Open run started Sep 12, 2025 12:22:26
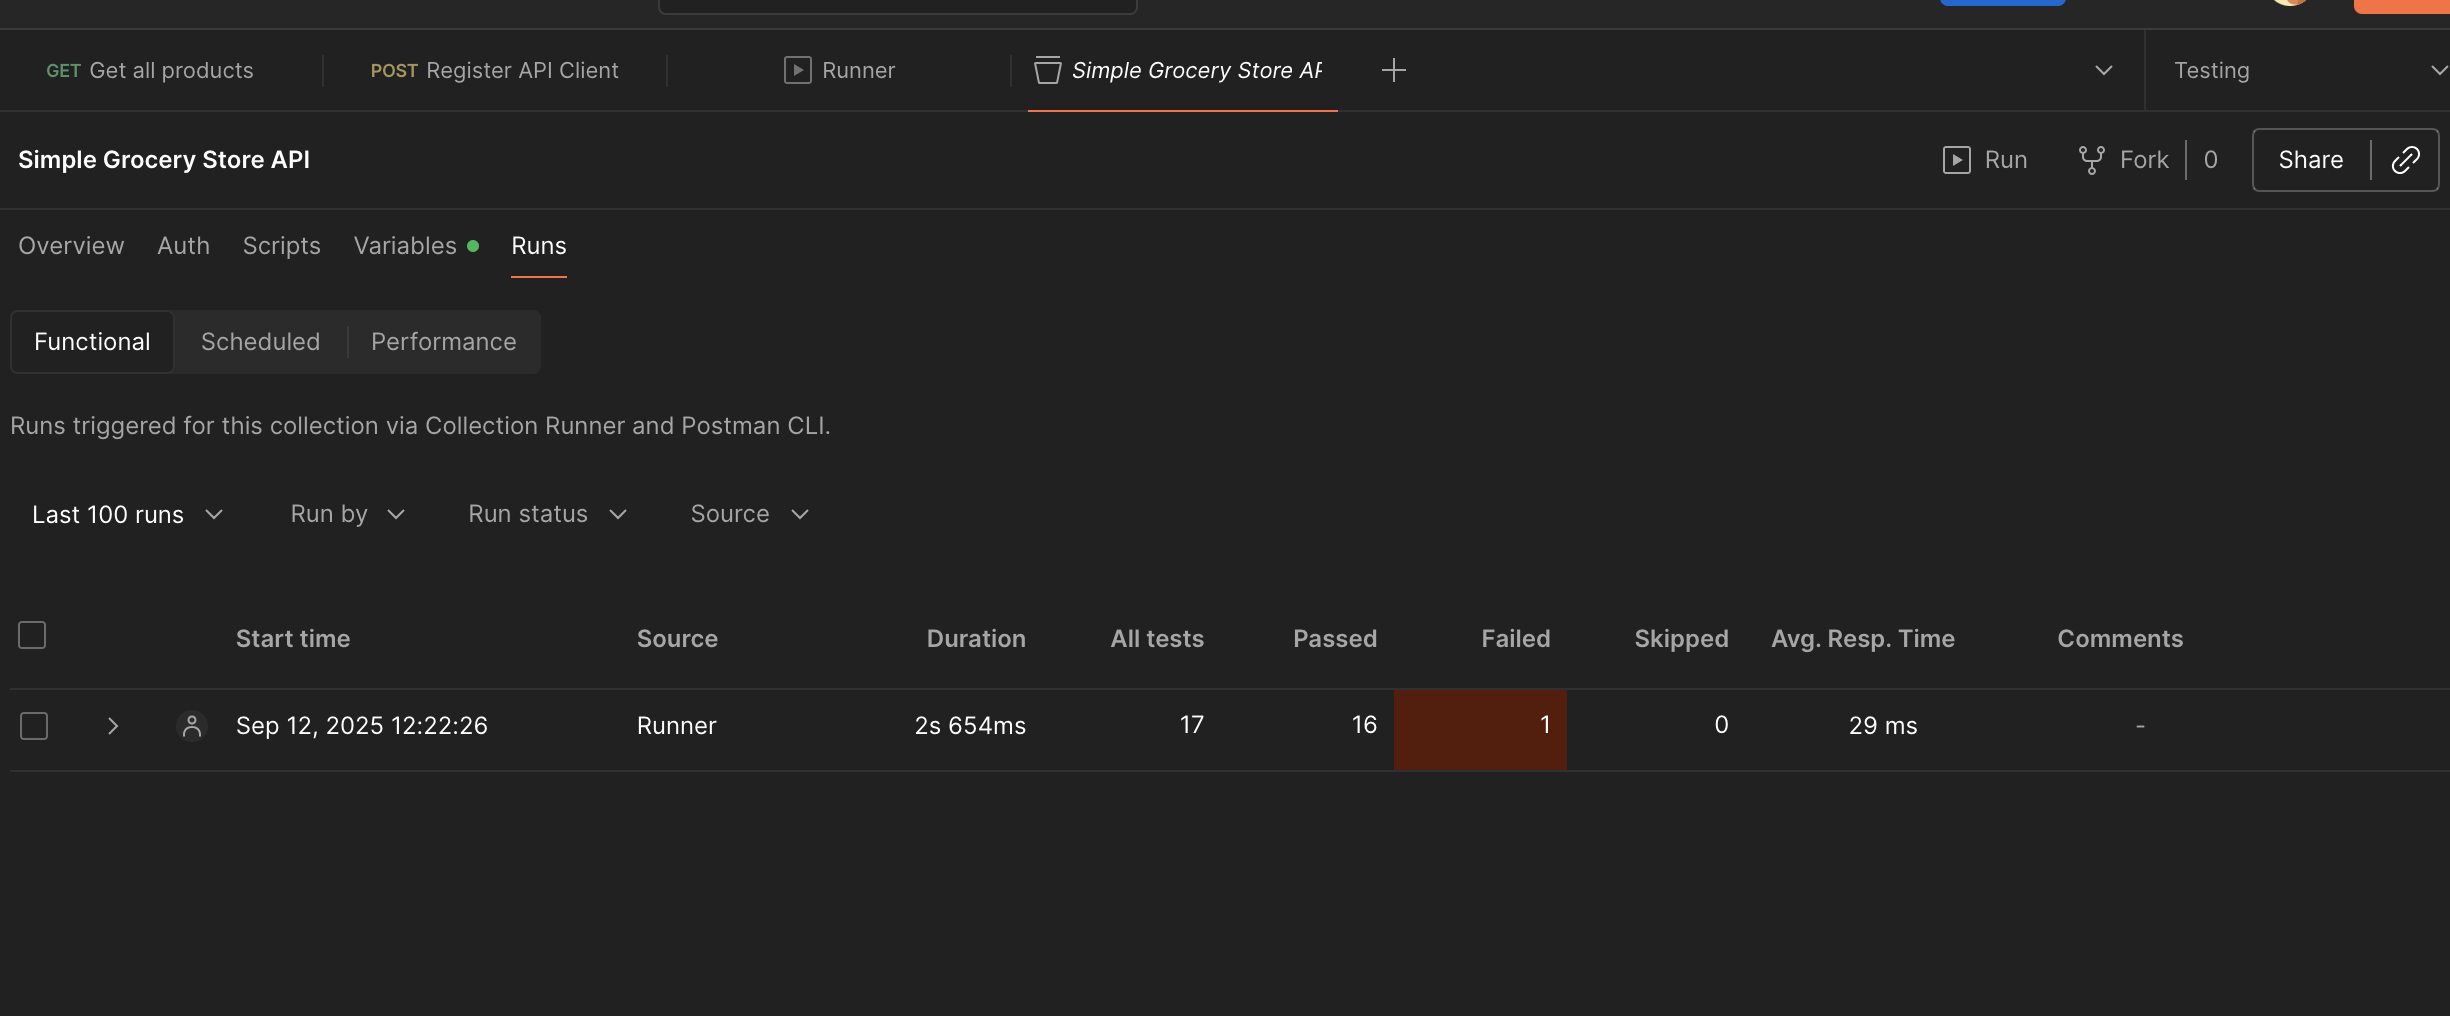This screenshot has height=1016, width=2450. pos(361,726)
